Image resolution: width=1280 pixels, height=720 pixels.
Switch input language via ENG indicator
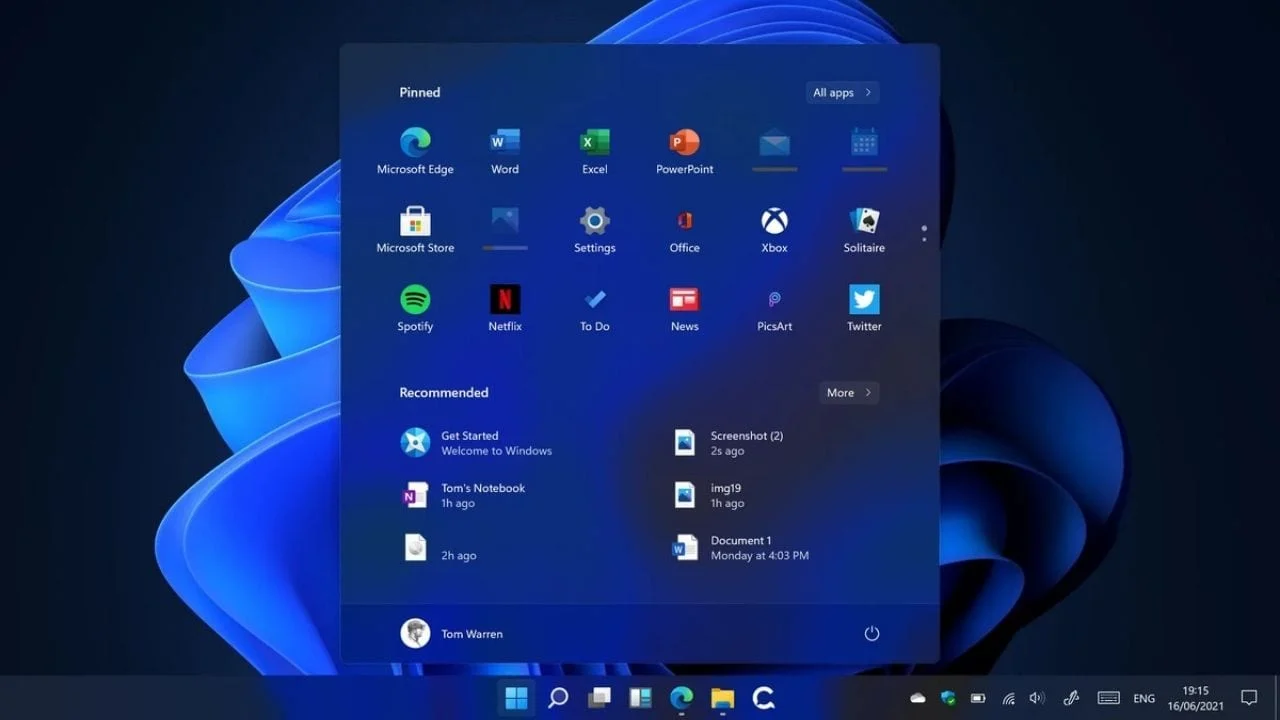1144,699
